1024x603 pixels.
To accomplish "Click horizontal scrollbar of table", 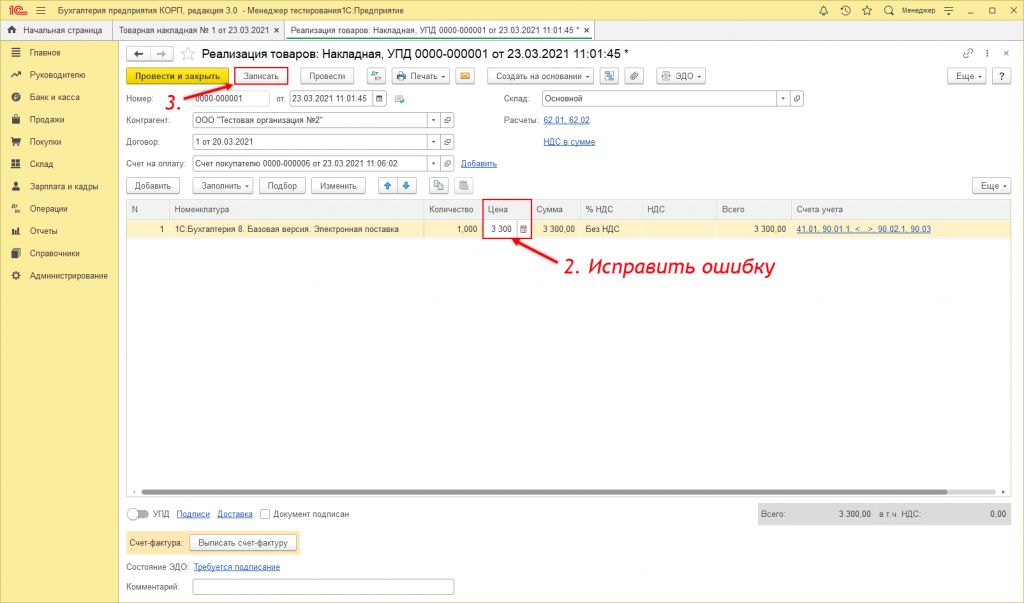I will pos(544,492).
